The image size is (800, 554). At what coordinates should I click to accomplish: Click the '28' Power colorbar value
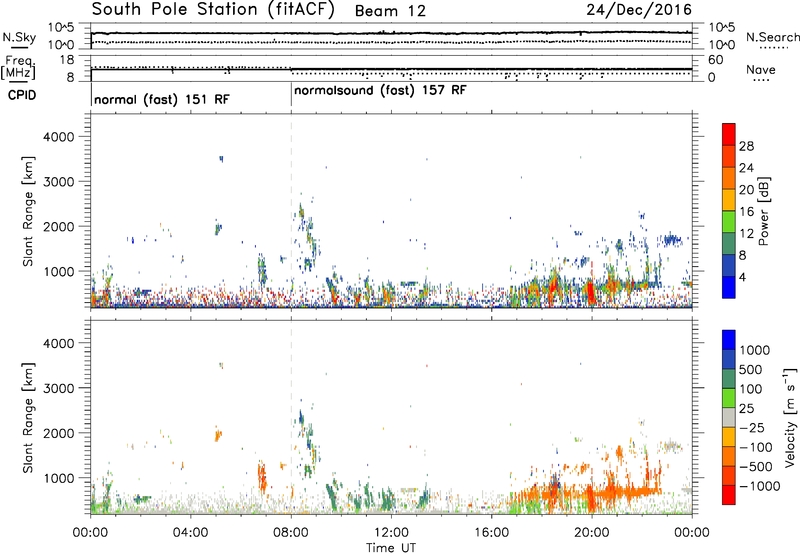[746, 146]
